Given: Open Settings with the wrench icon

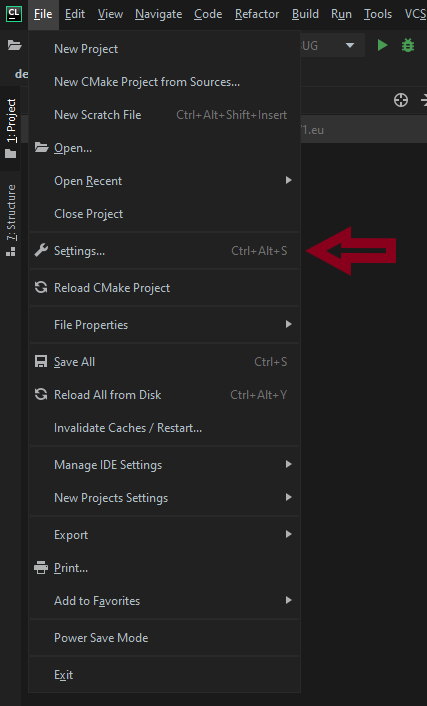Looking at the screenshot, I should pyautogui.click(x=41, y=250).
